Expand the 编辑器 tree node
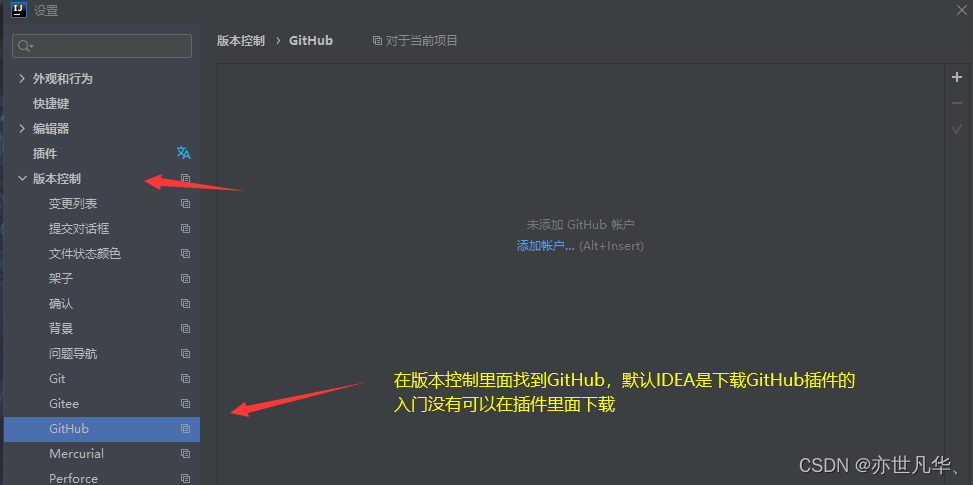 [22, 128]
